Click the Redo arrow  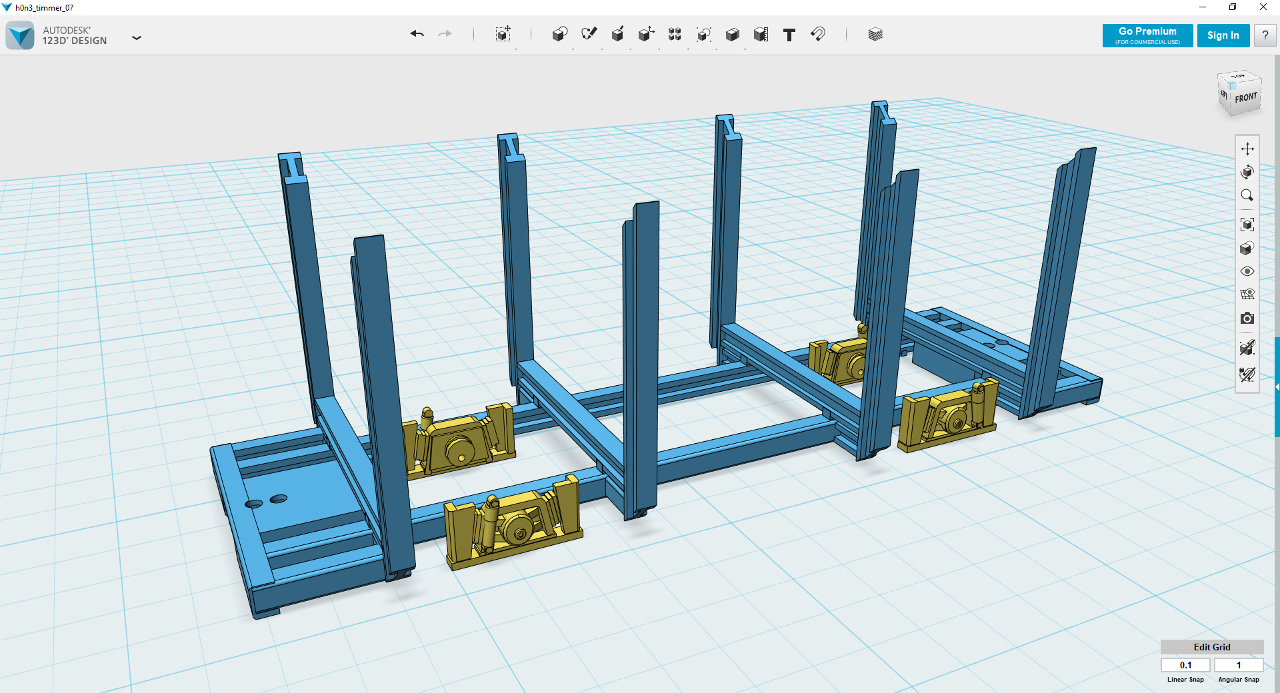click(x=445, y=34)
